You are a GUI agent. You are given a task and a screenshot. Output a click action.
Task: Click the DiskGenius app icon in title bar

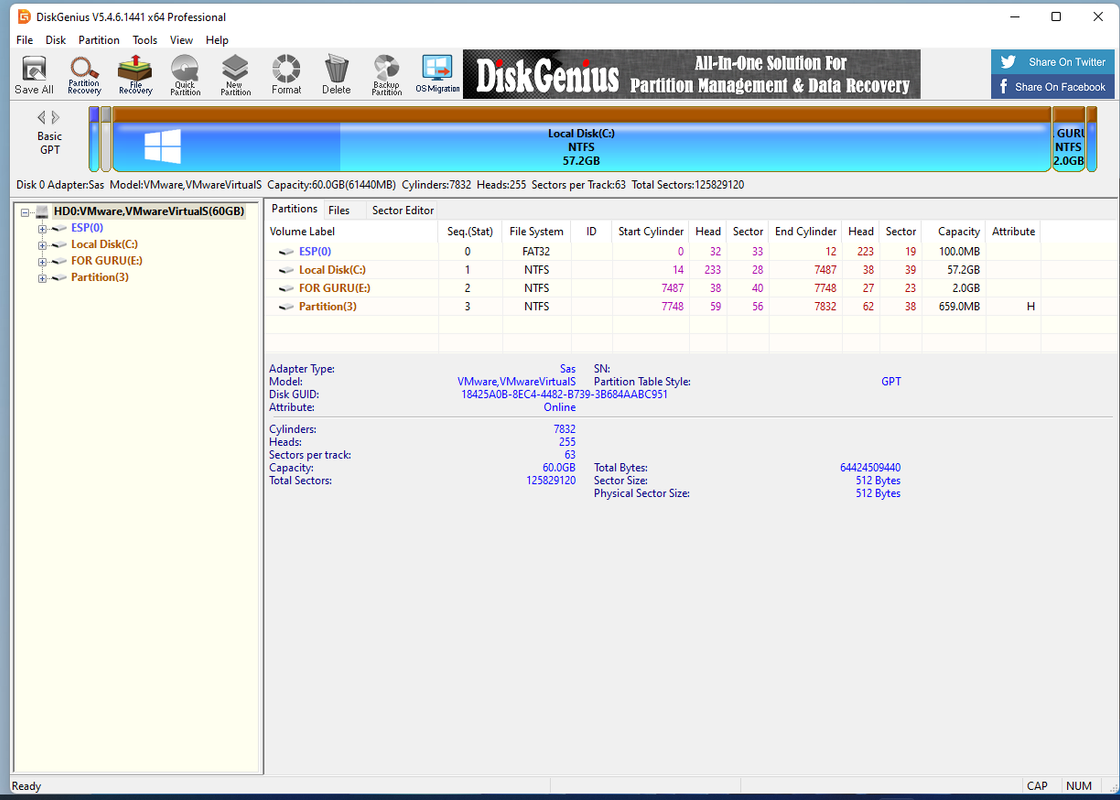coord(24,16)
